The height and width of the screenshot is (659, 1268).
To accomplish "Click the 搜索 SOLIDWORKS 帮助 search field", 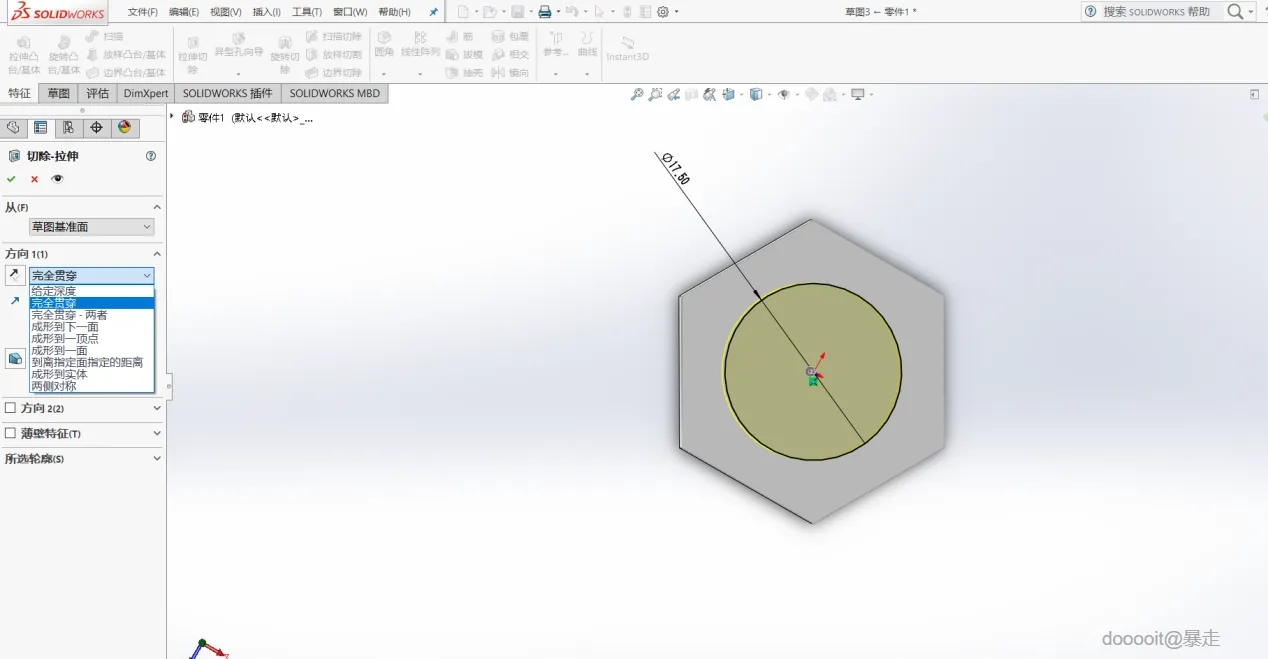I will 1157,12.
